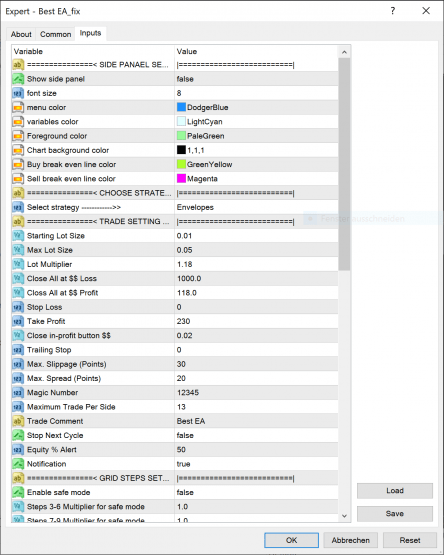Image resolution: width=444 pixels, height=555 pixels.
Task: Click the scrollbar down arrow
Action: (x=344, y=516)
